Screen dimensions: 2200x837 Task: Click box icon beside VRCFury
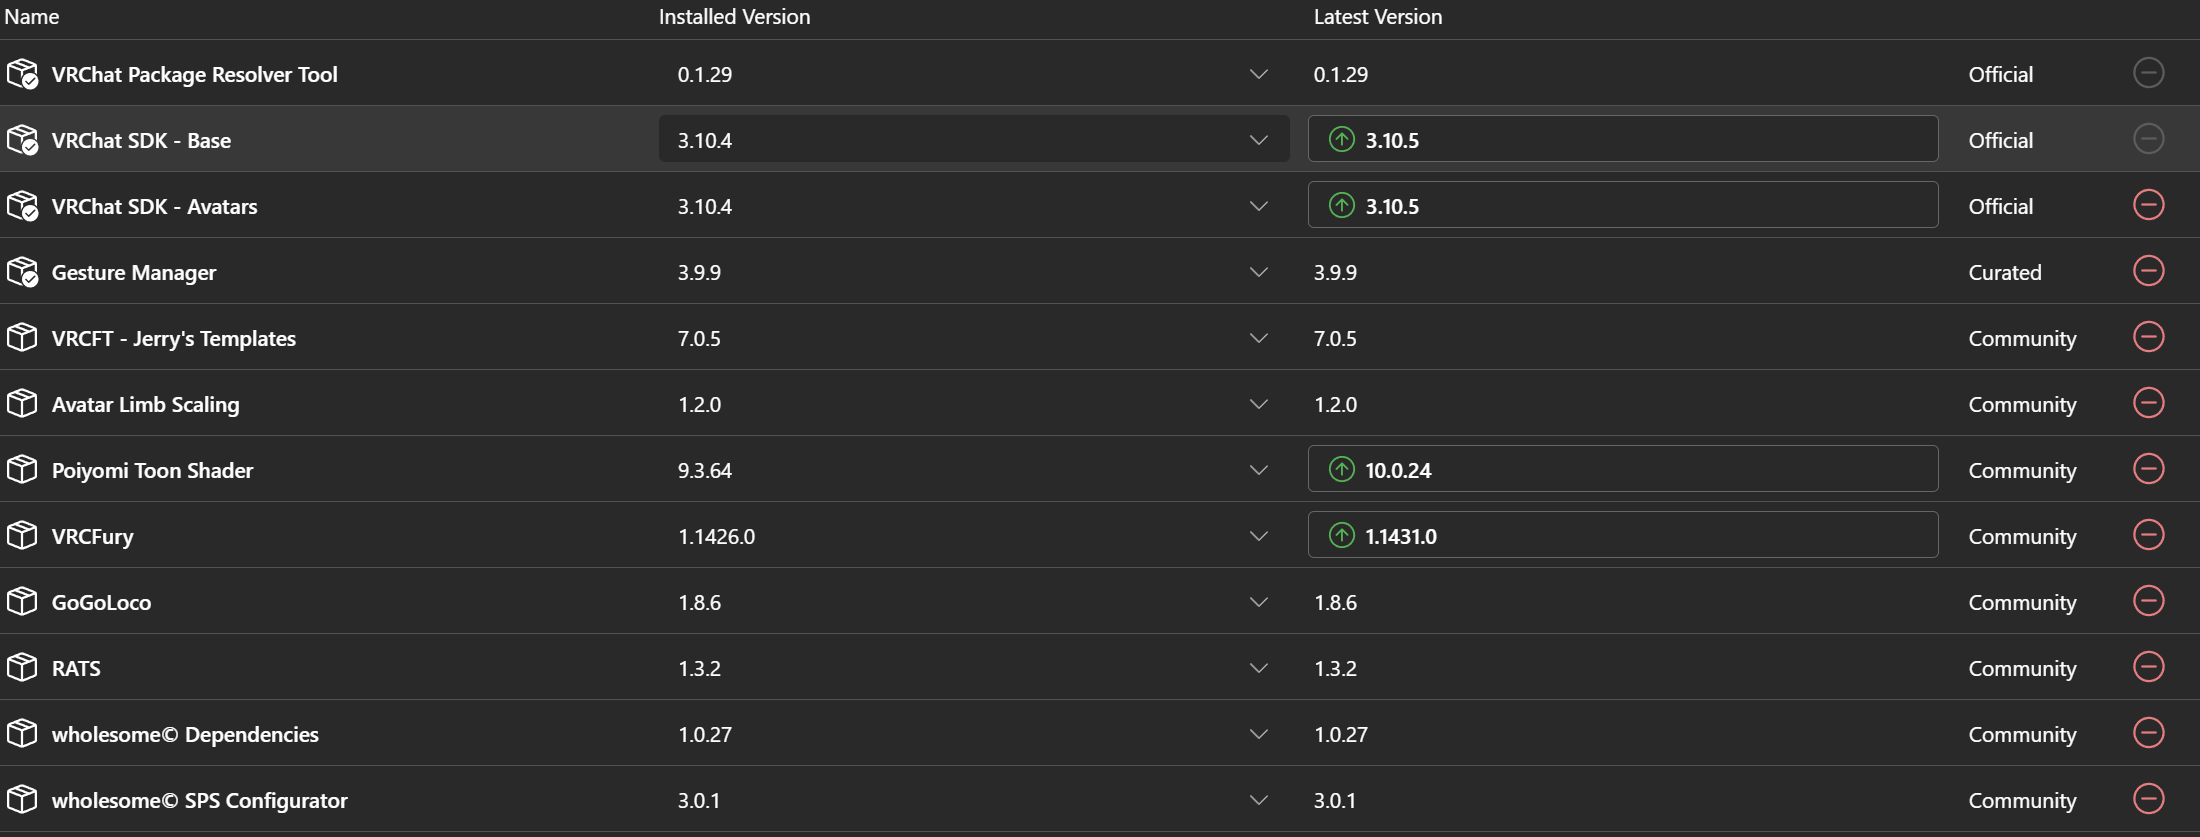22,536
